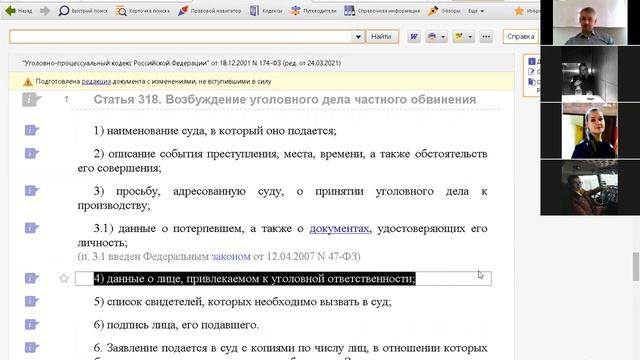Image resolution: width=640 pixels, height=360 pixels.
Task: Click the vertical scrollbar thumb
Action: 636,267
